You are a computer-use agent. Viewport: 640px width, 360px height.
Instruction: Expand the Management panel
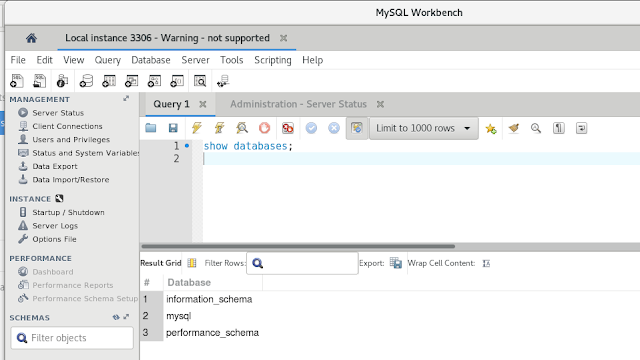tap(126, 99)
